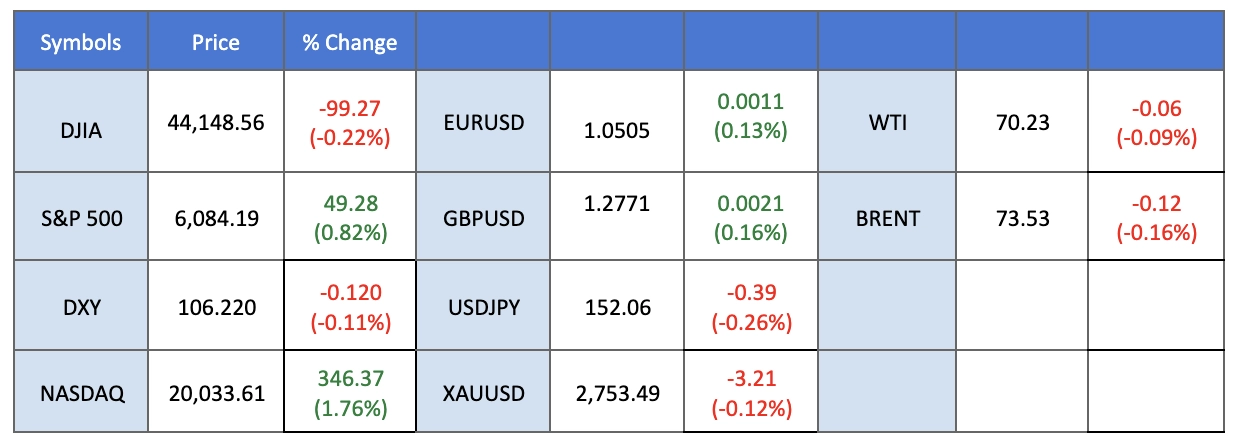This screenshot has height=448, width=1238.
Task: Click the Symbols column header
Action: coord(81,43)
